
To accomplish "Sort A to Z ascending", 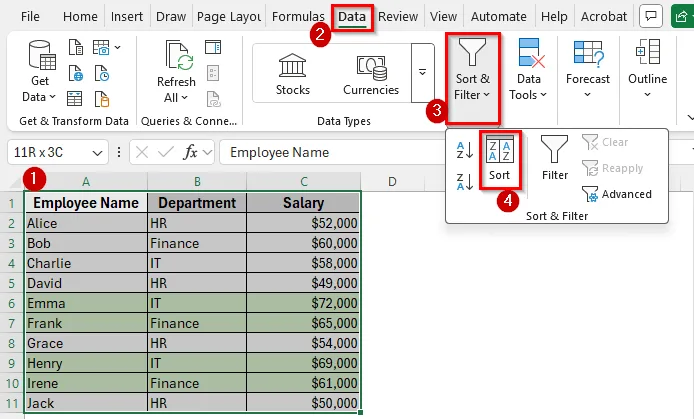I will (465, 150).
